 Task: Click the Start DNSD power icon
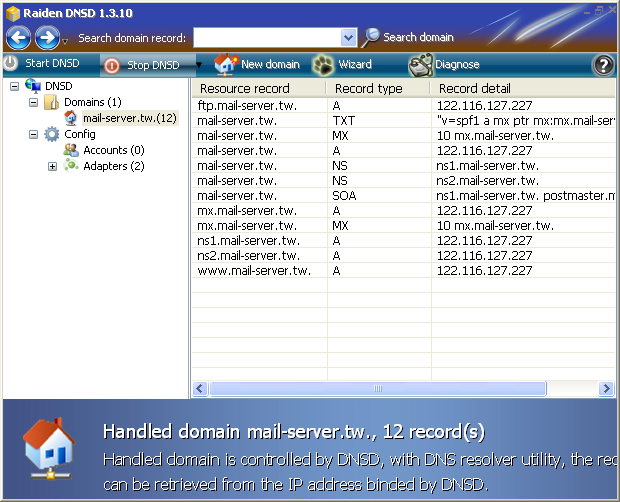pyautogui.click(x=11, y=63)
